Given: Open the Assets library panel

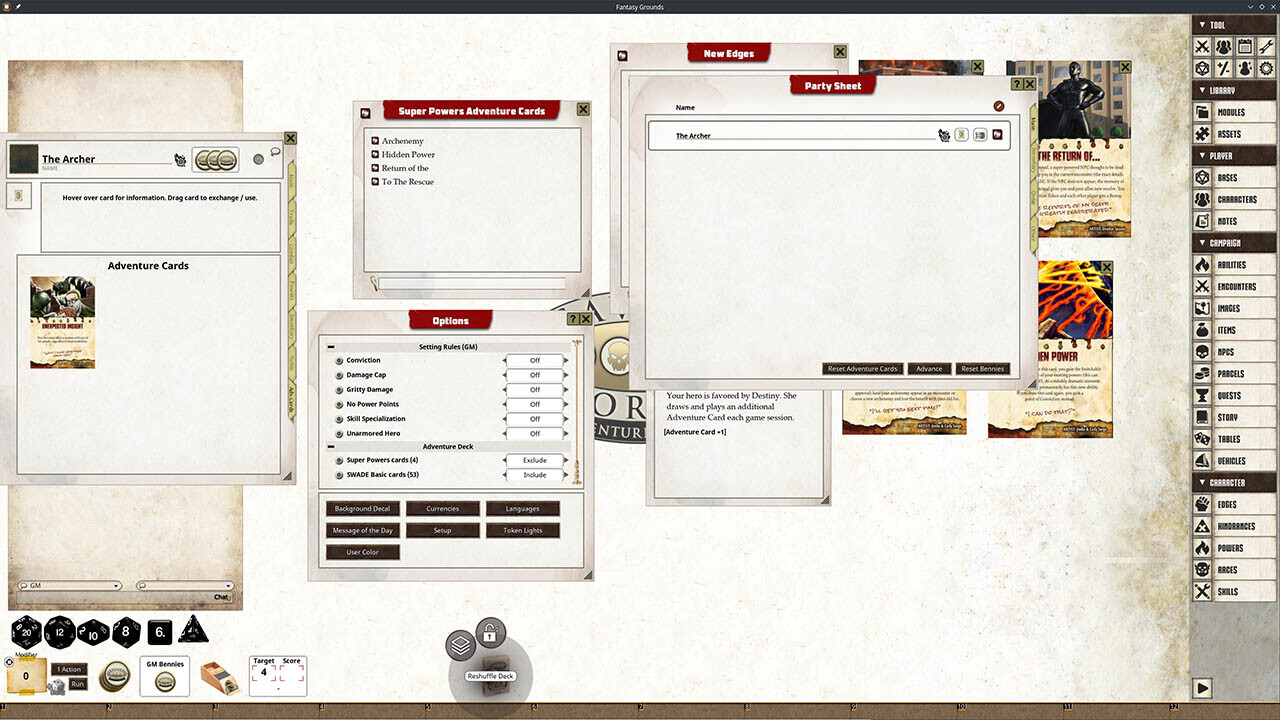Looking at the screenshot, I should pos(1232,133).
